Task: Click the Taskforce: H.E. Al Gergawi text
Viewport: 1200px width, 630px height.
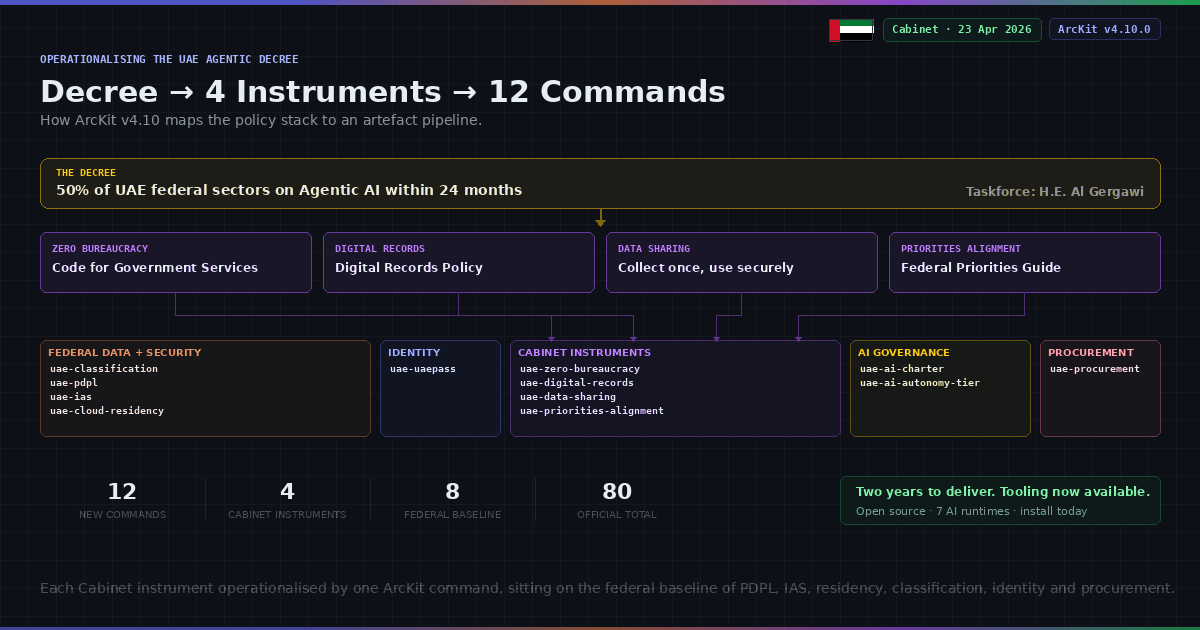Action: pyautogui.click(x=1055, y=191)
